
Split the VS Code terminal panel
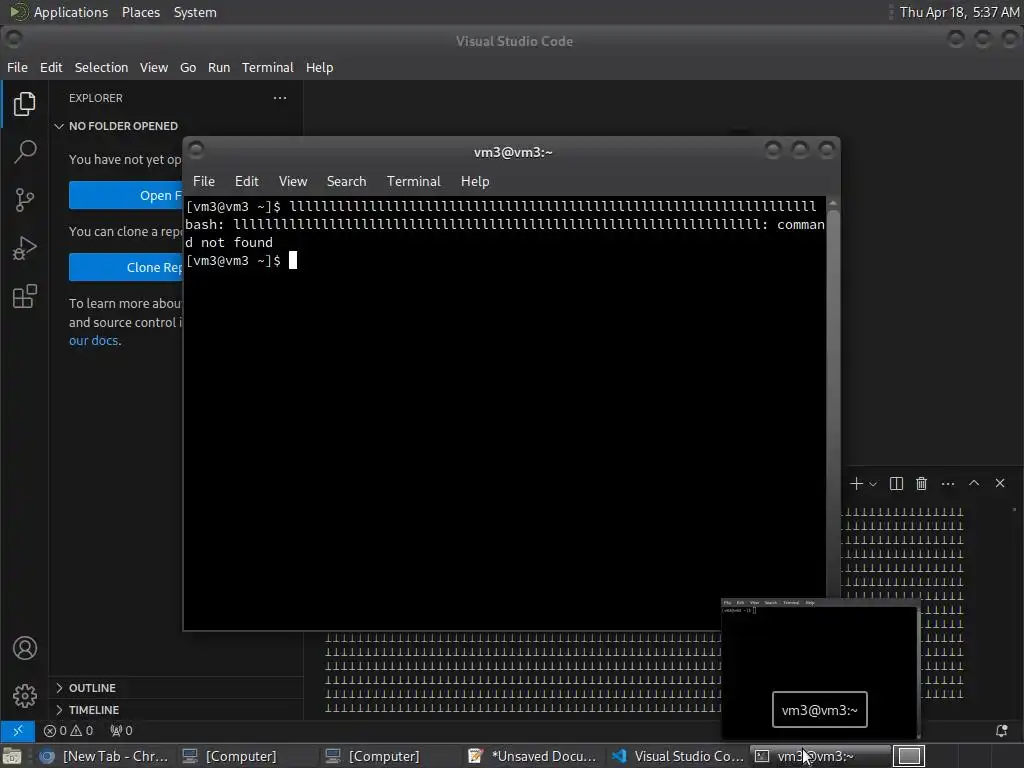point(896,483)
